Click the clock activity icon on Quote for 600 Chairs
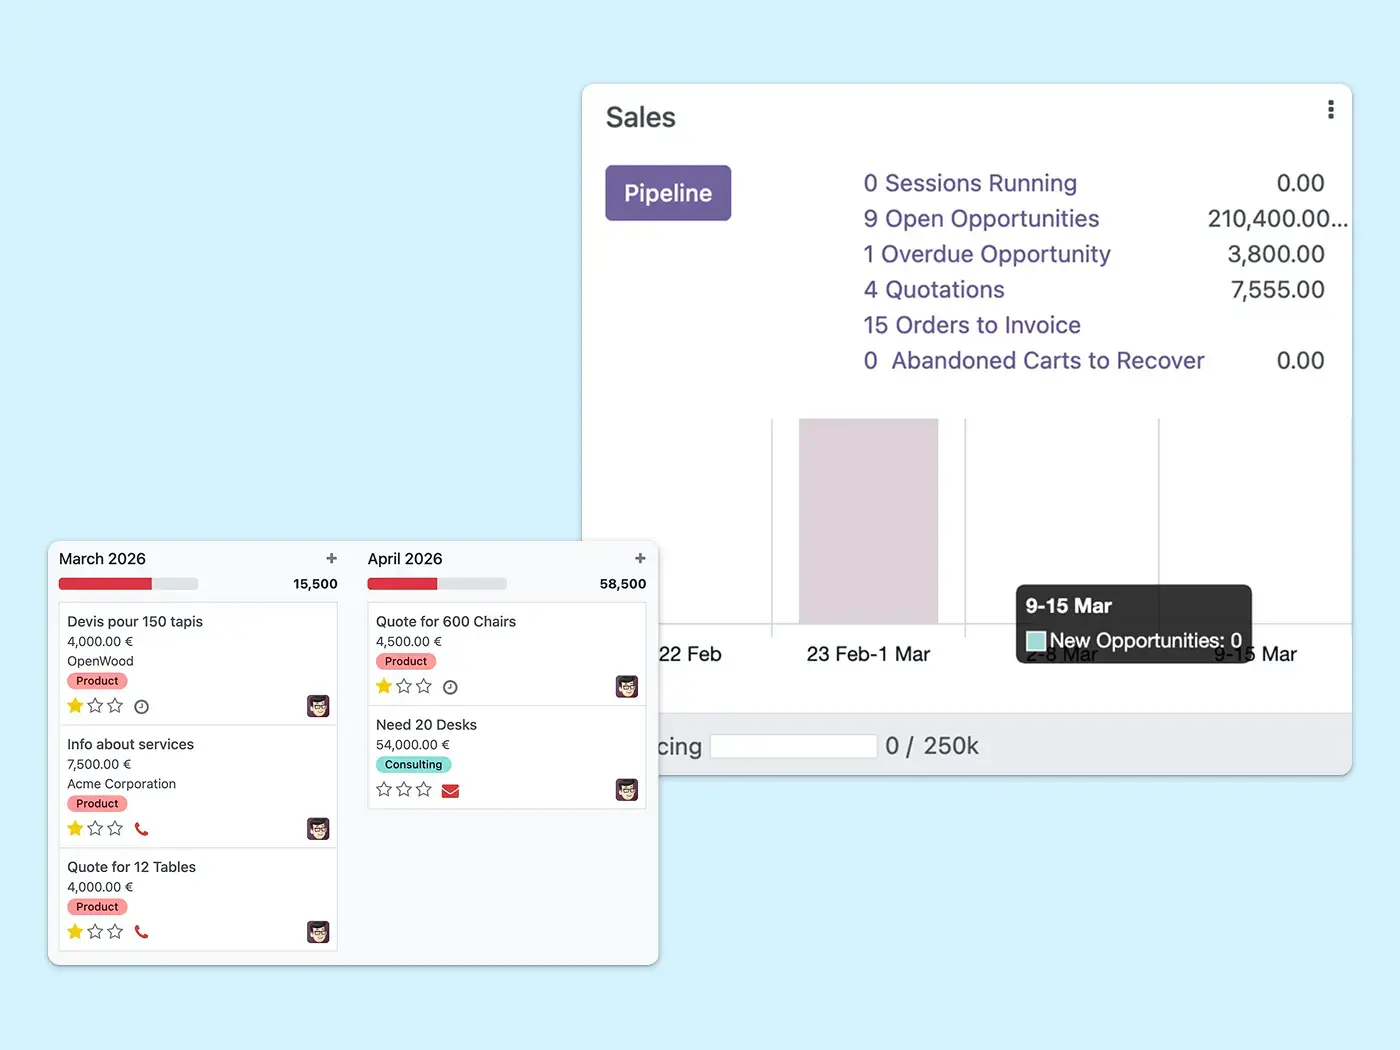Image resolution: width=1400 pixels, height=1050 pixels. click(450, 687)
